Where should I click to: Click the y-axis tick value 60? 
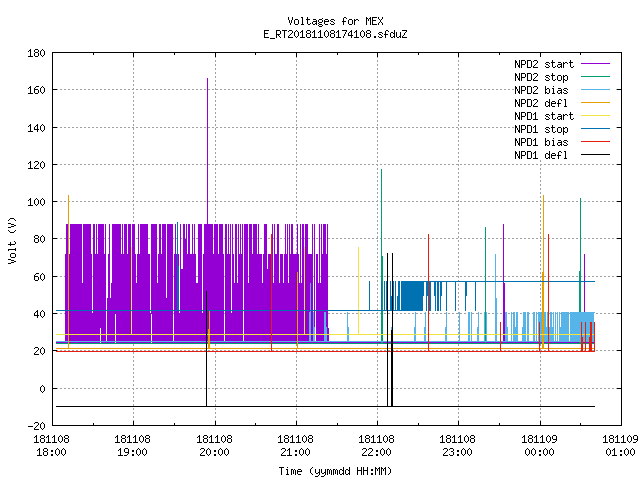coord(39,277)
